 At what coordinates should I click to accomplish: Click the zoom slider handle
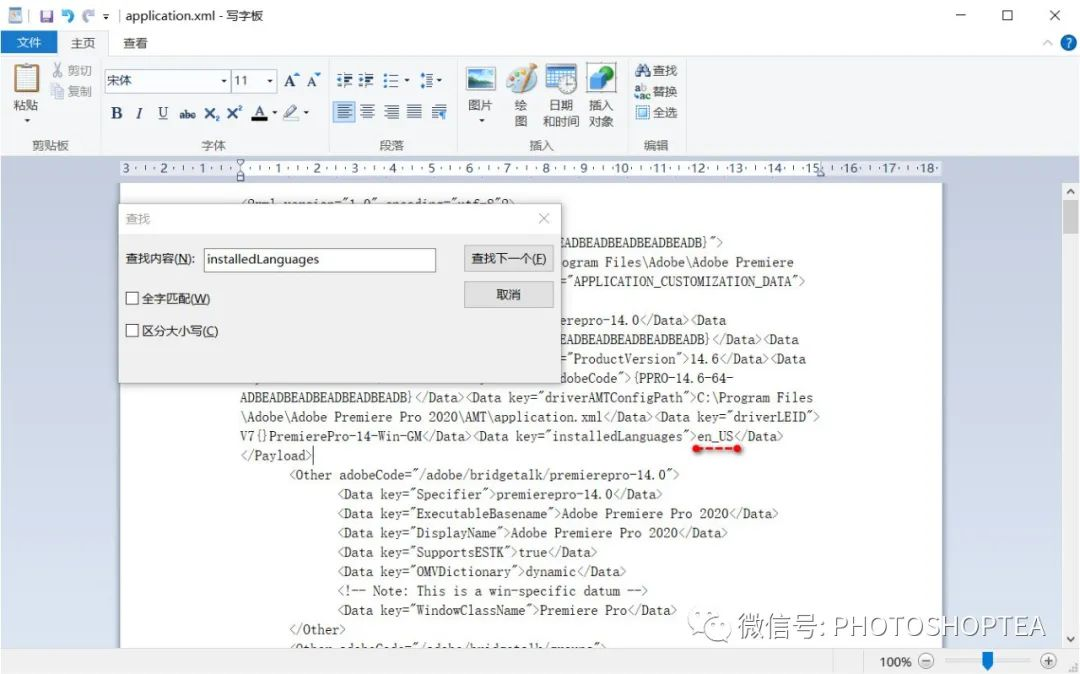988,661
